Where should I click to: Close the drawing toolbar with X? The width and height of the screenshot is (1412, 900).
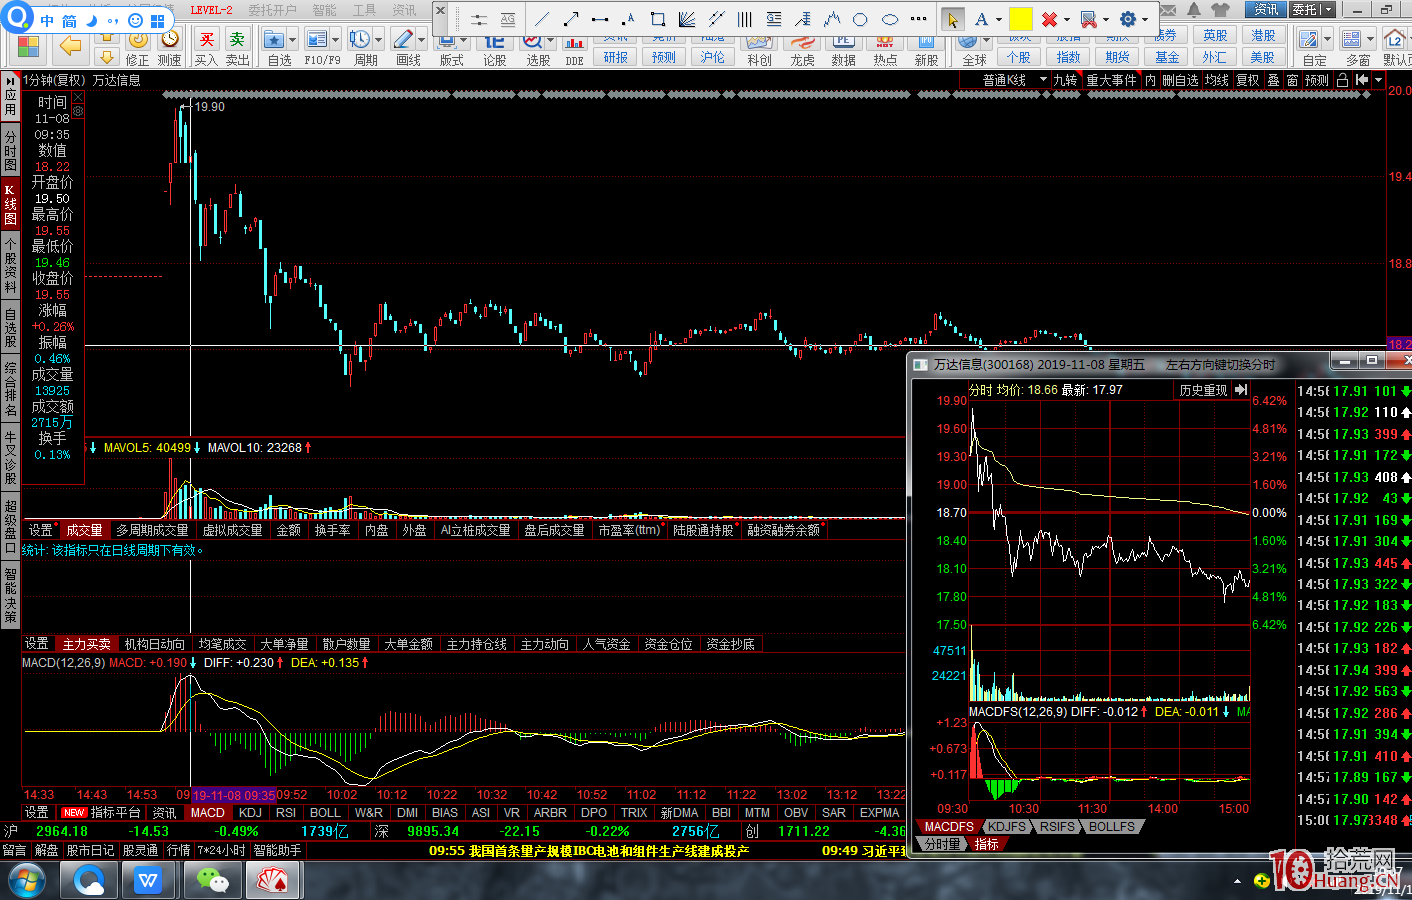(x=440, y=10)
